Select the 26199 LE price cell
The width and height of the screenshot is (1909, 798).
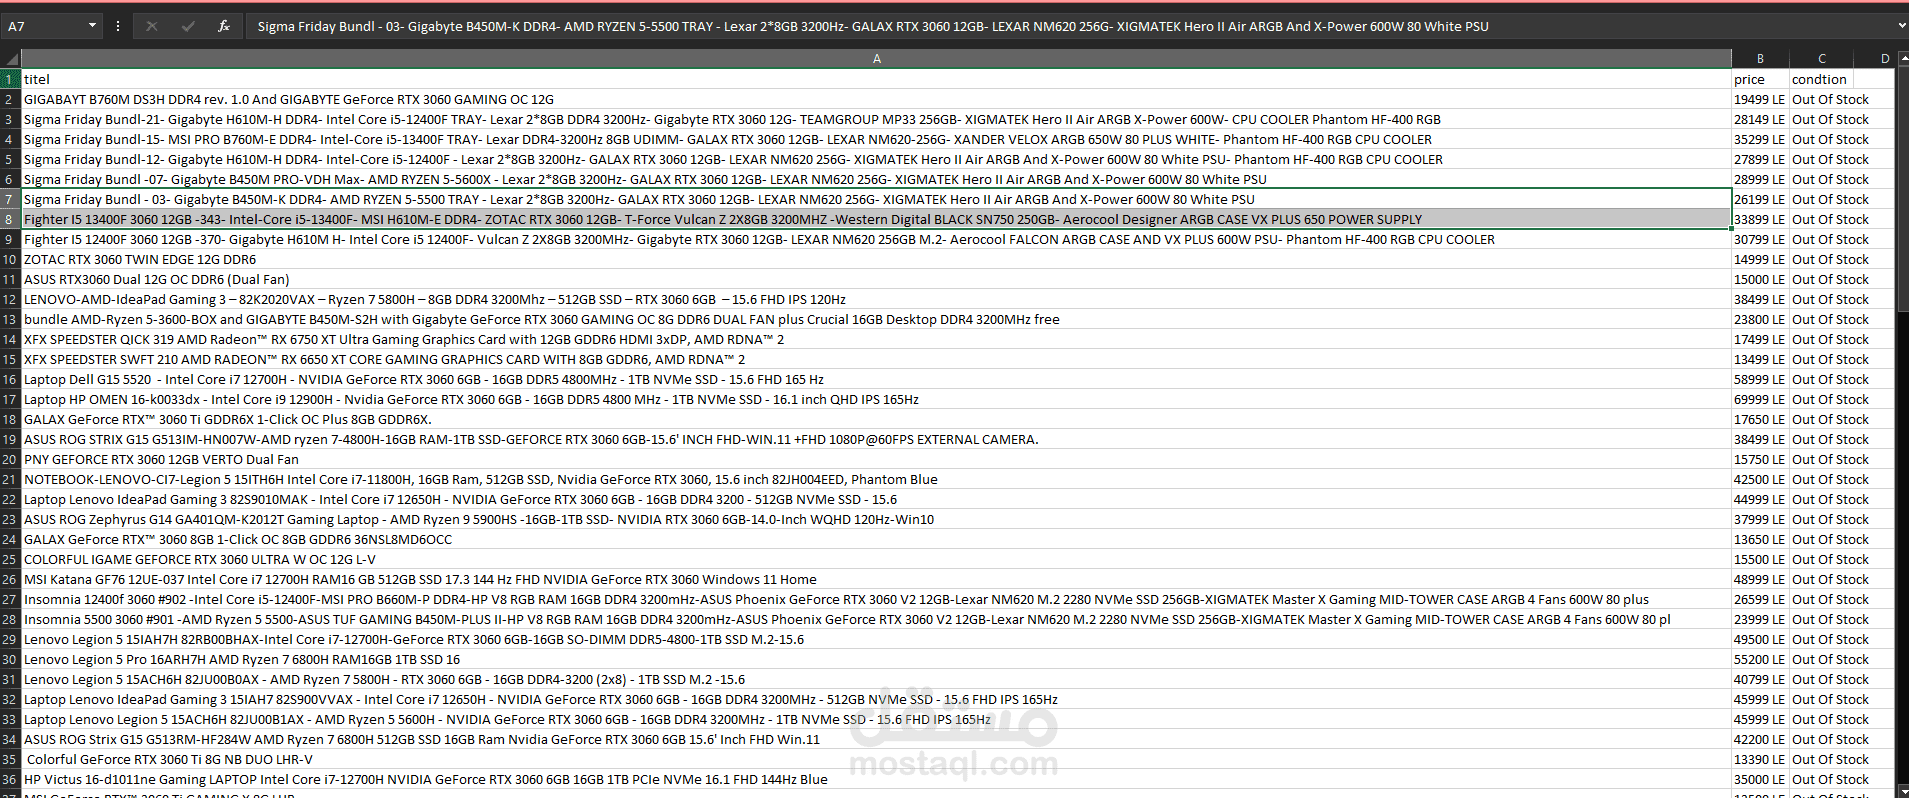click(x=1760, y=199)
